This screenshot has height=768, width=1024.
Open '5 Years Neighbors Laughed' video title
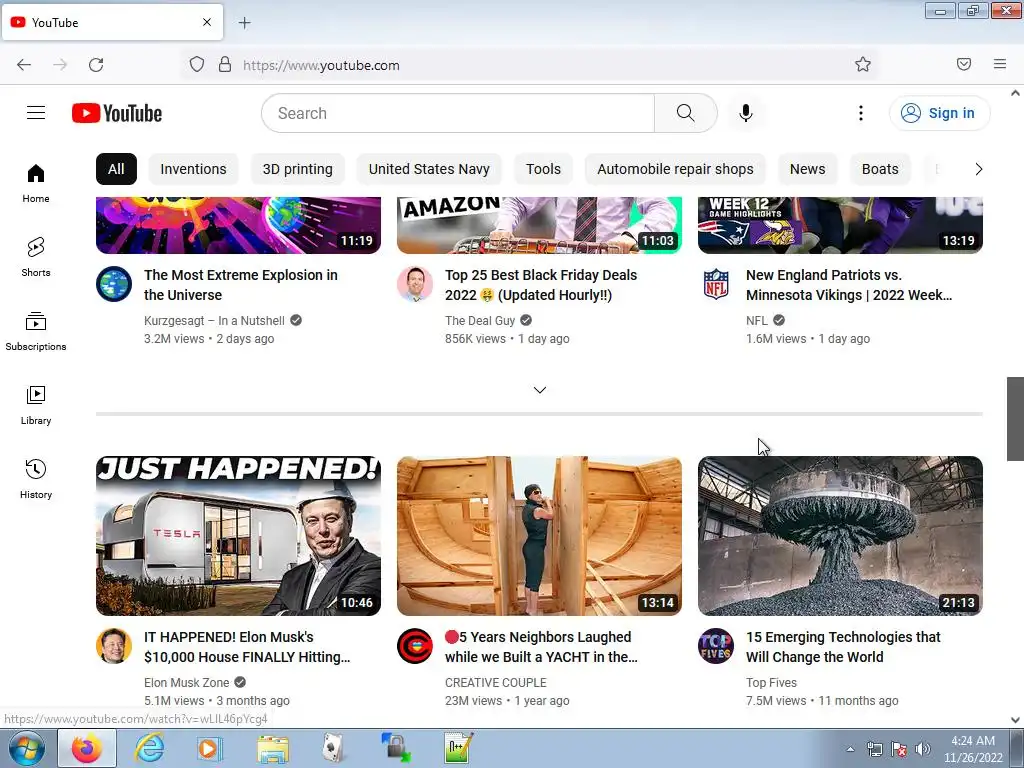541,647
